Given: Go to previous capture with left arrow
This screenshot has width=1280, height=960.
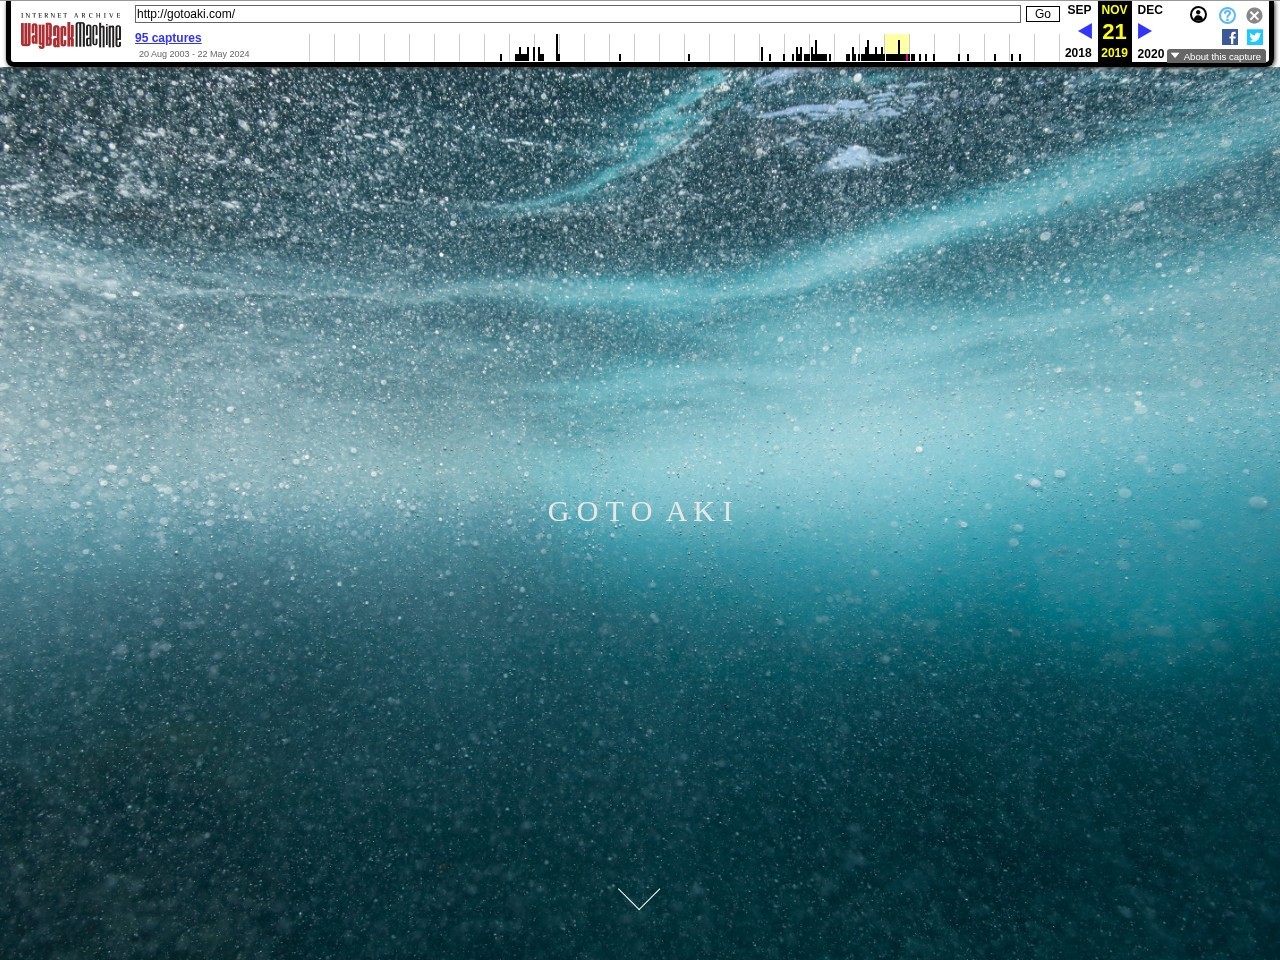Looking at the screenshot, I should click(1085, 31).
